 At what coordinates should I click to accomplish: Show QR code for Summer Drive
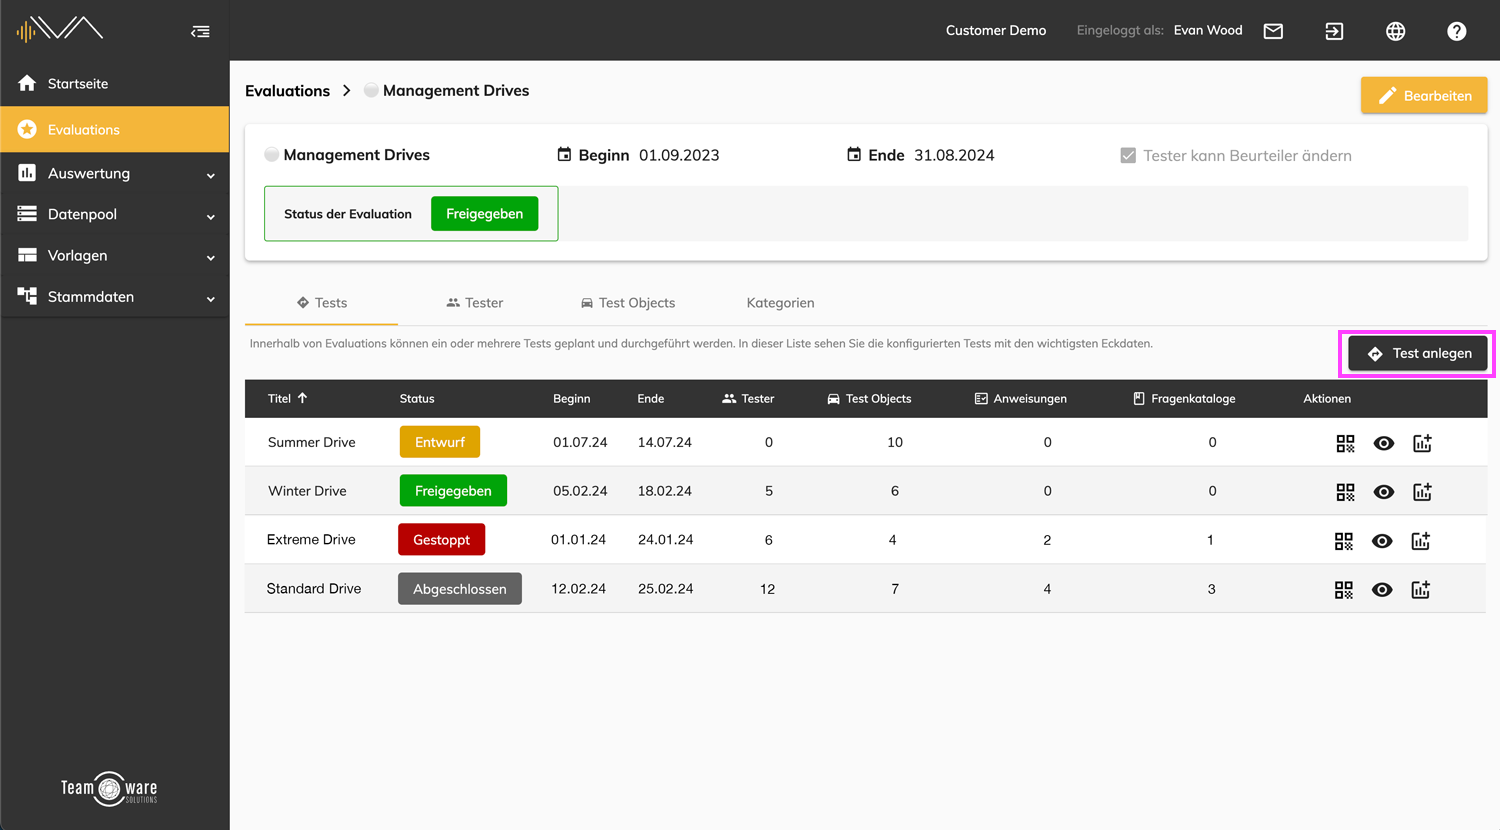click(1345, 443)
